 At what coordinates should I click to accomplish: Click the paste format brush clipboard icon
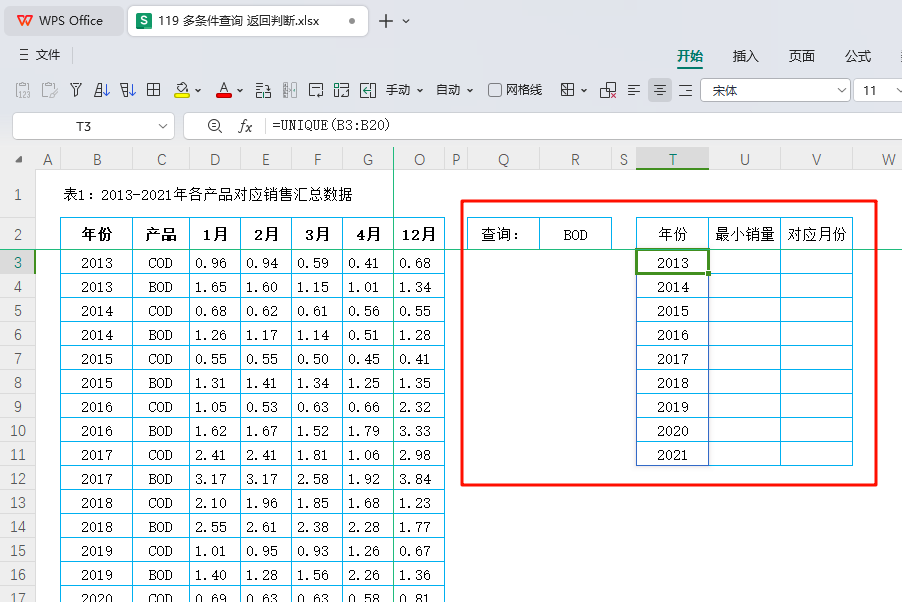pyautogui.click(x=49, y=90)
